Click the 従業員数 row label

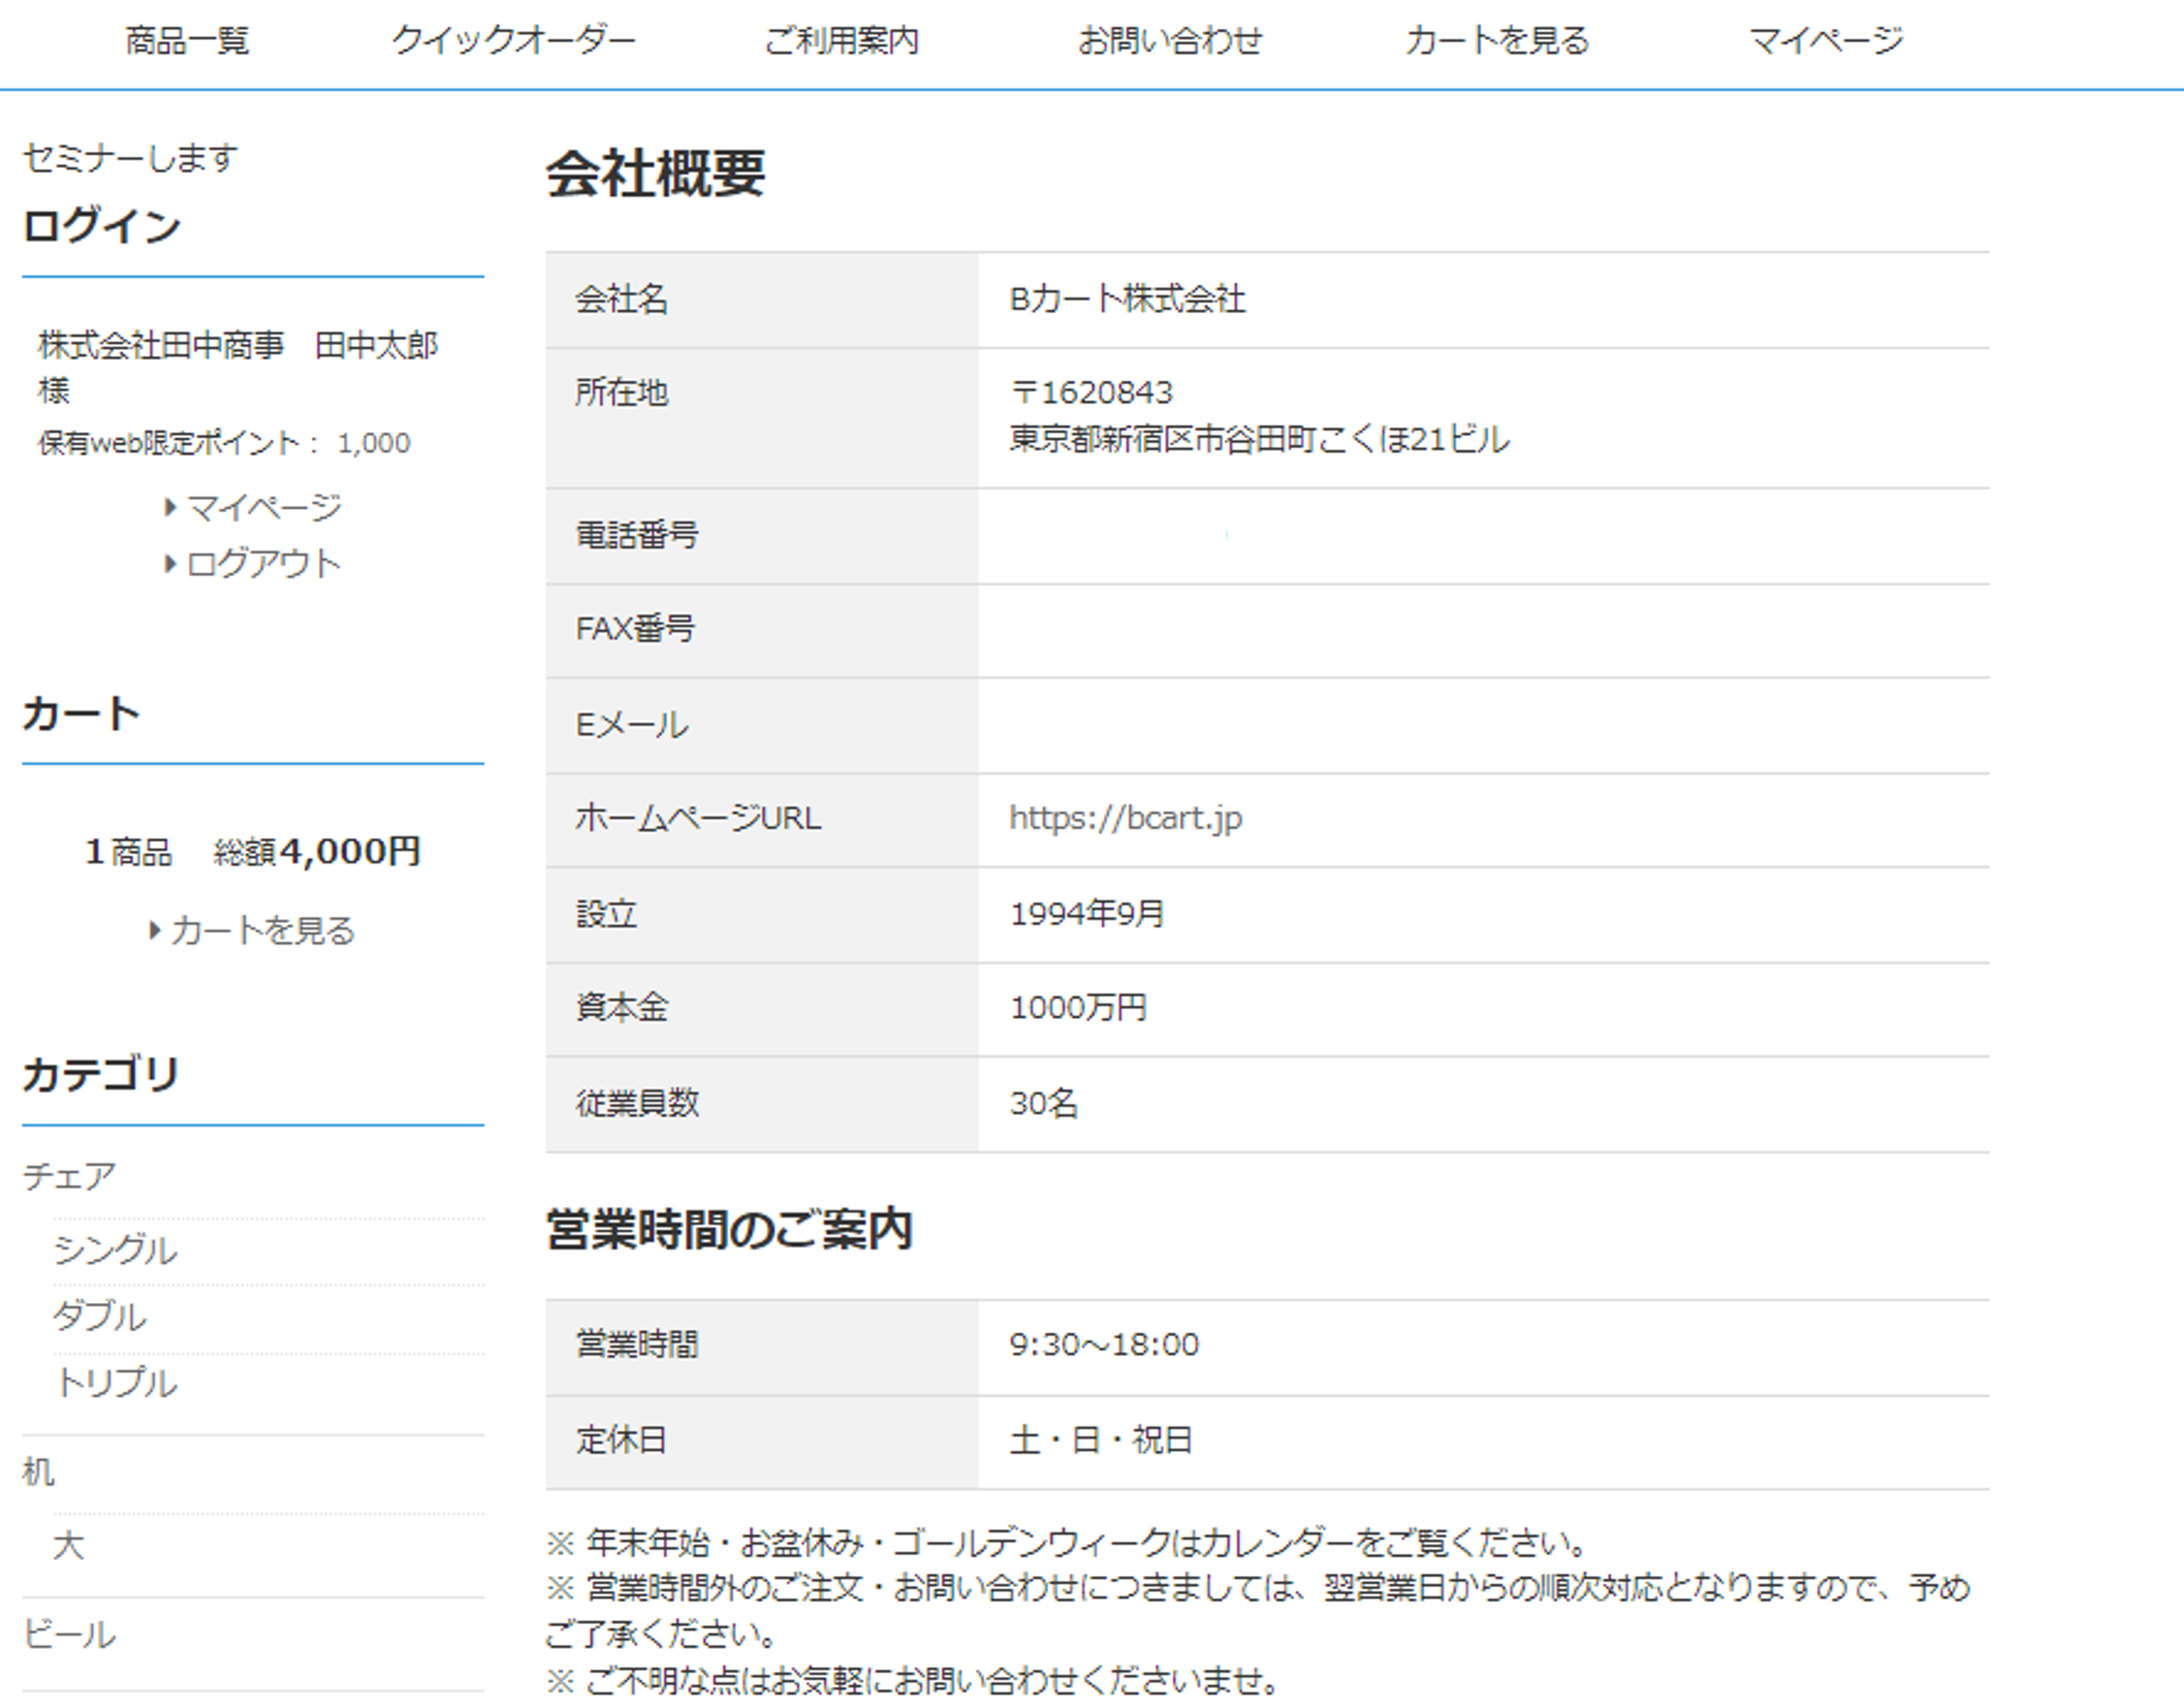pyautogui.click(x=637, y=1103)
